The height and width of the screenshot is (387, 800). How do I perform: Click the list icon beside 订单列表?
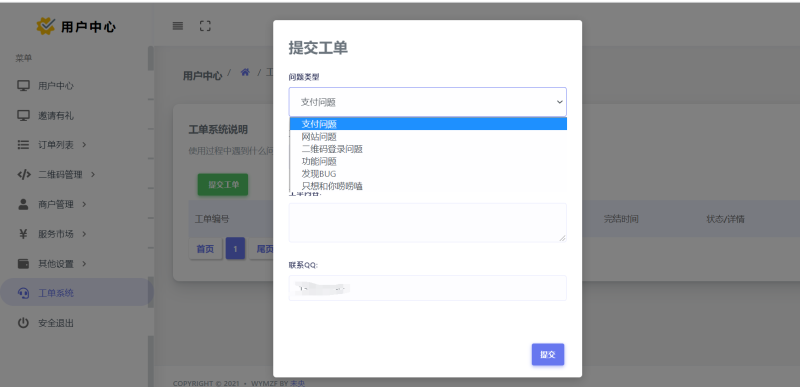pos(23,145)
